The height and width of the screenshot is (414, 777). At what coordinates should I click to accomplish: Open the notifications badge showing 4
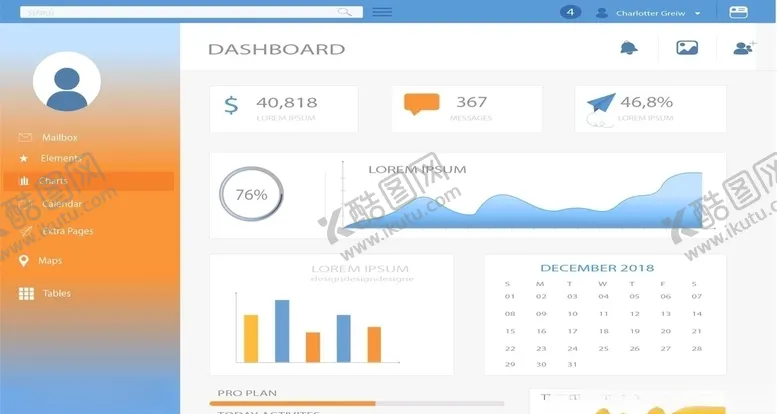[570, 12]
